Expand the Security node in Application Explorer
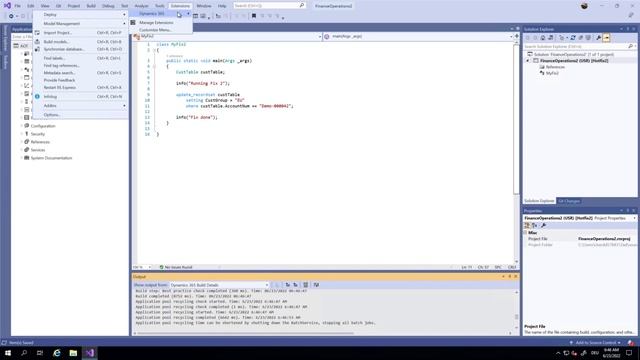The image size is (640, 360). coord(22,134)
